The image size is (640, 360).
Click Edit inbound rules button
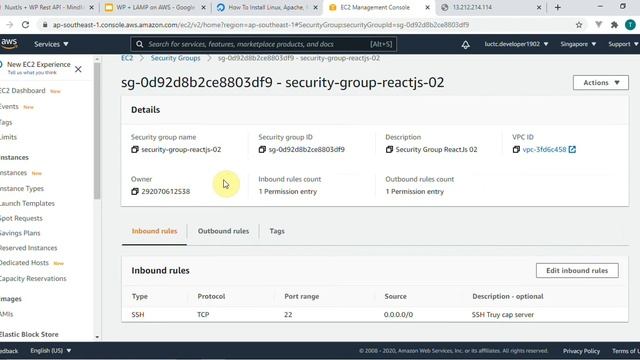[x=577, y=271]
